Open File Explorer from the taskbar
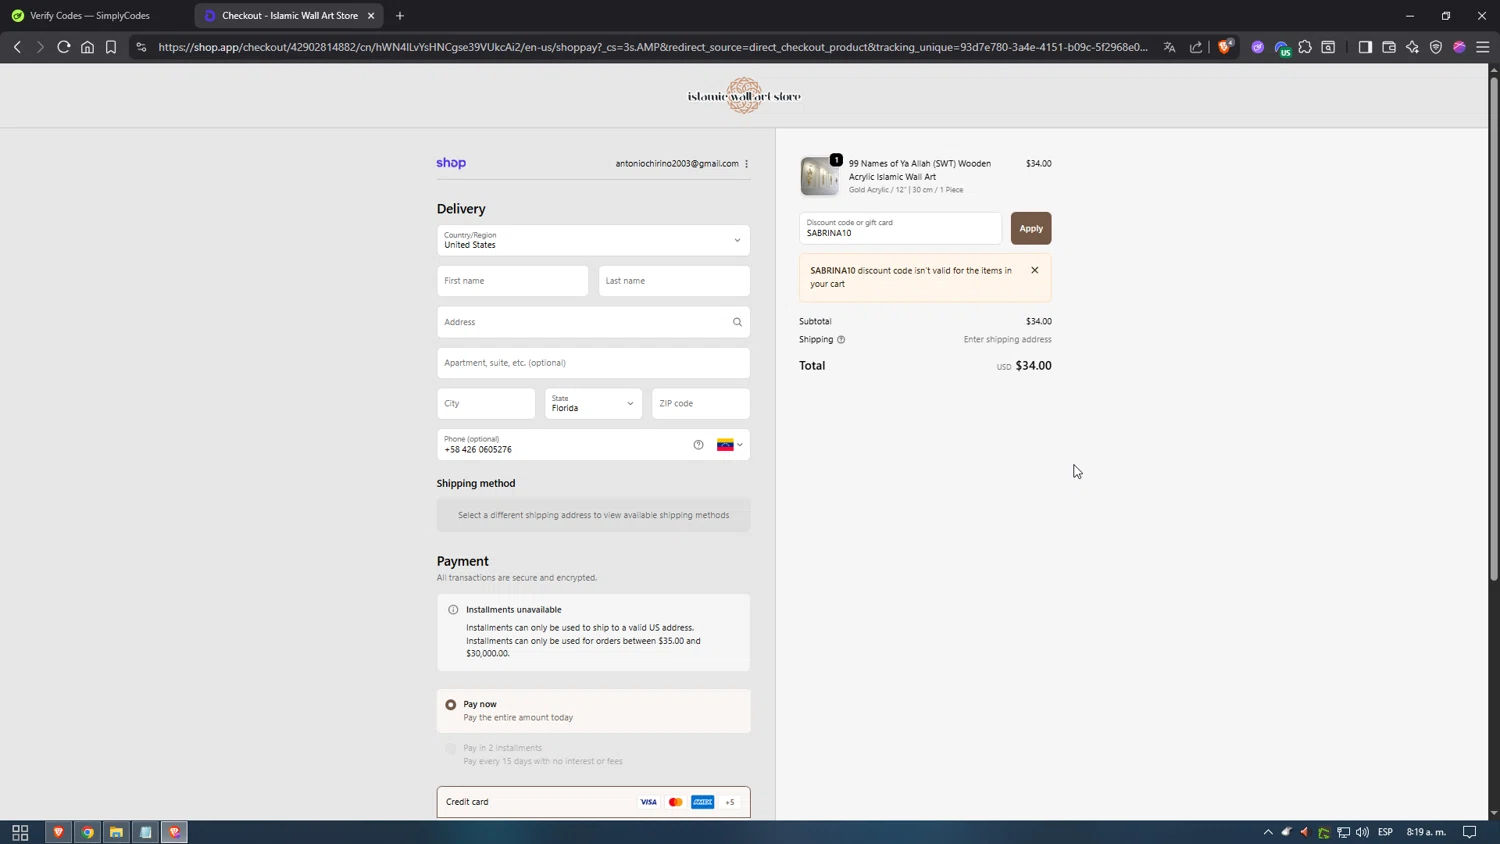 pyautogui.click(x=117, y=832)
